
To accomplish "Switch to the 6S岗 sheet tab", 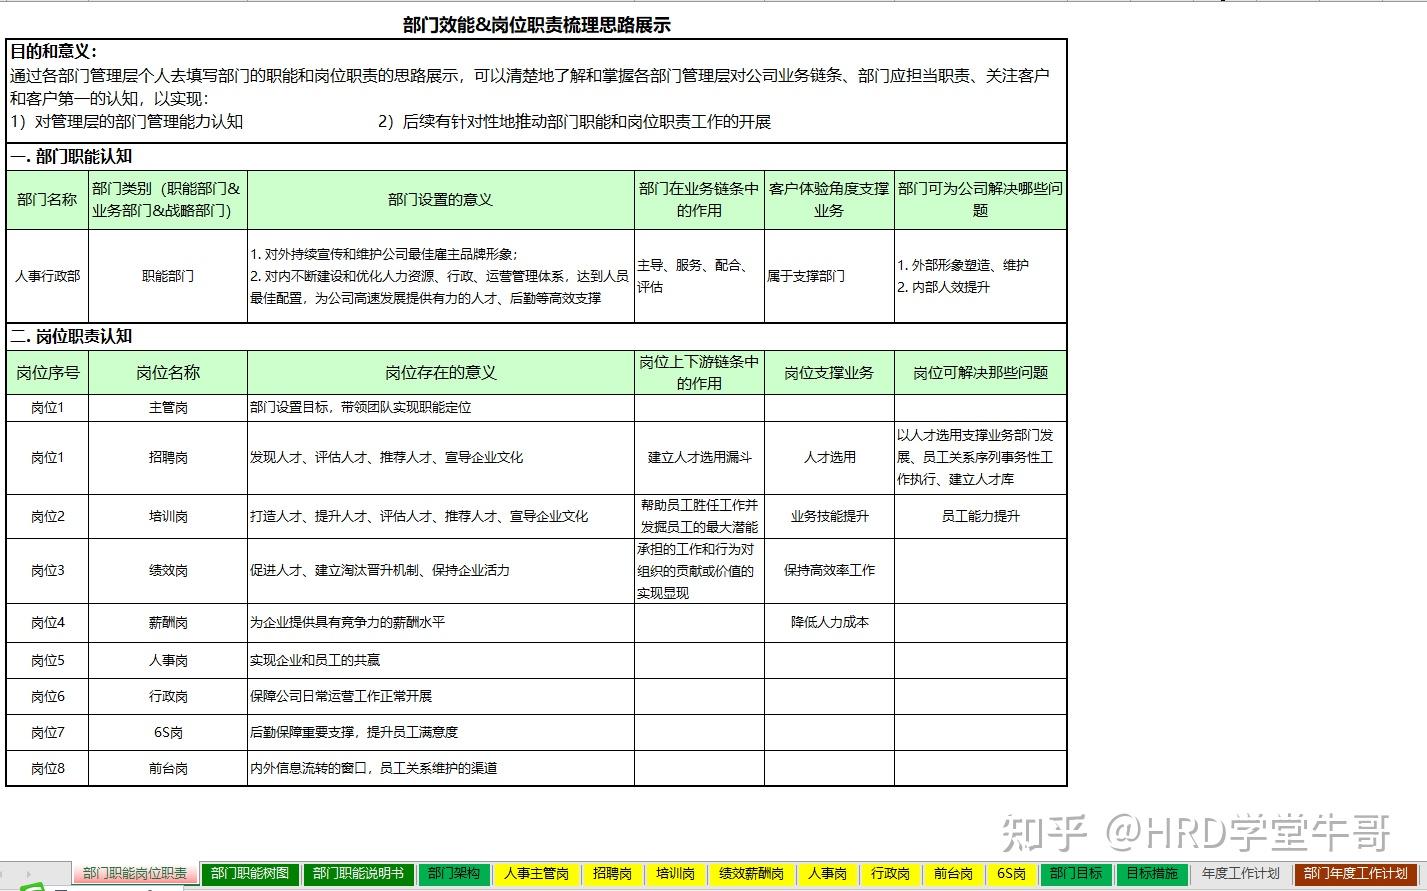I will (1011, 873).
